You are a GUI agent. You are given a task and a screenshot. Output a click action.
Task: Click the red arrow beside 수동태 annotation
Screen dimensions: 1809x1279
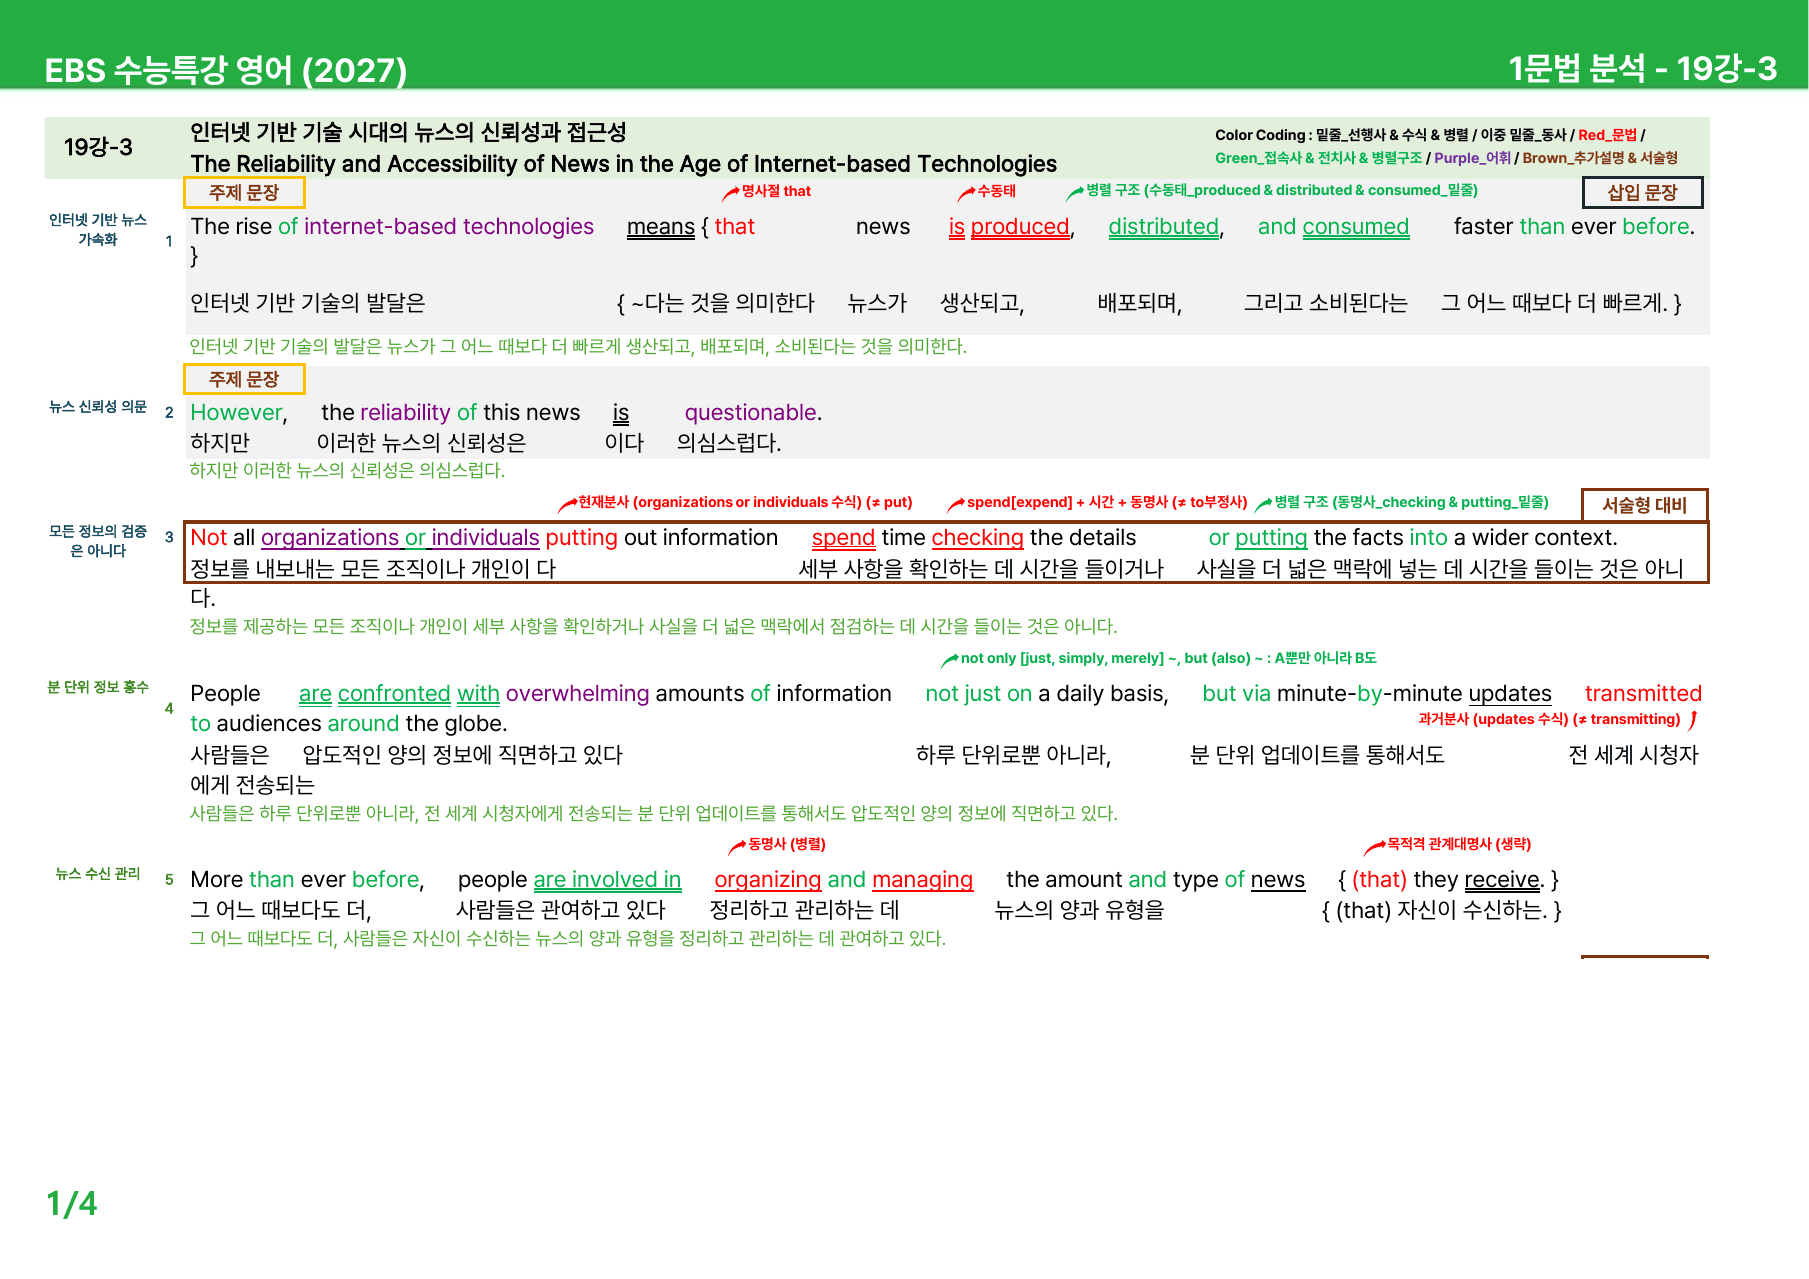click(x=966, y=193)
